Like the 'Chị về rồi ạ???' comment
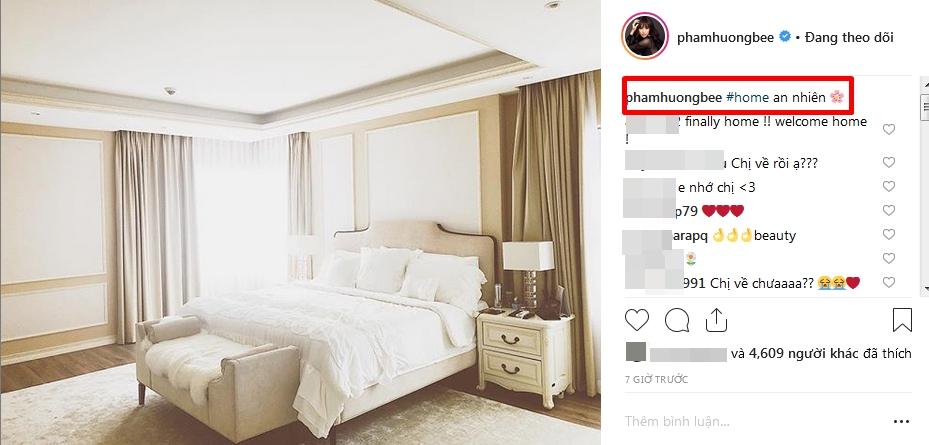 coord(889,162)
